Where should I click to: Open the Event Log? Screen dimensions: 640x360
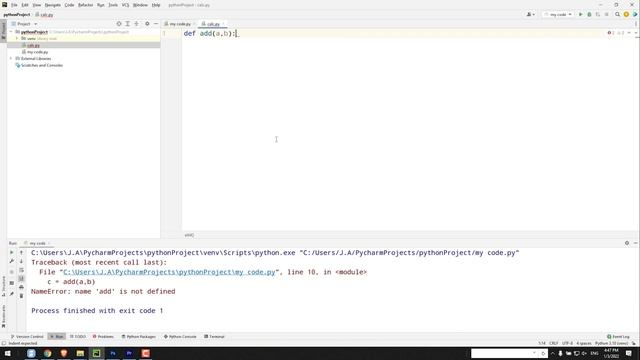click(618, 337)
